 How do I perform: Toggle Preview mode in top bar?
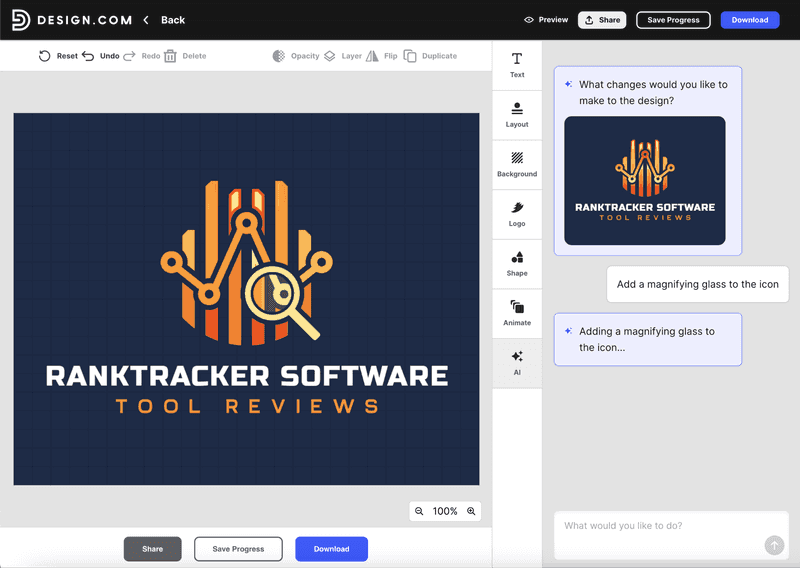[546, 20]
